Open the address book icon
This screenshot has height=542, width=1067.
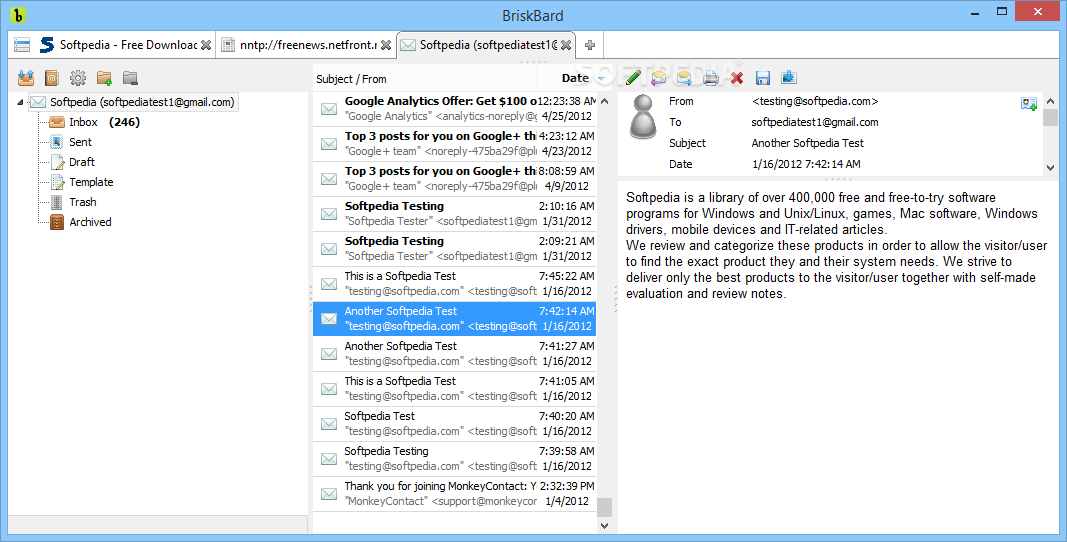coord(52,78)
